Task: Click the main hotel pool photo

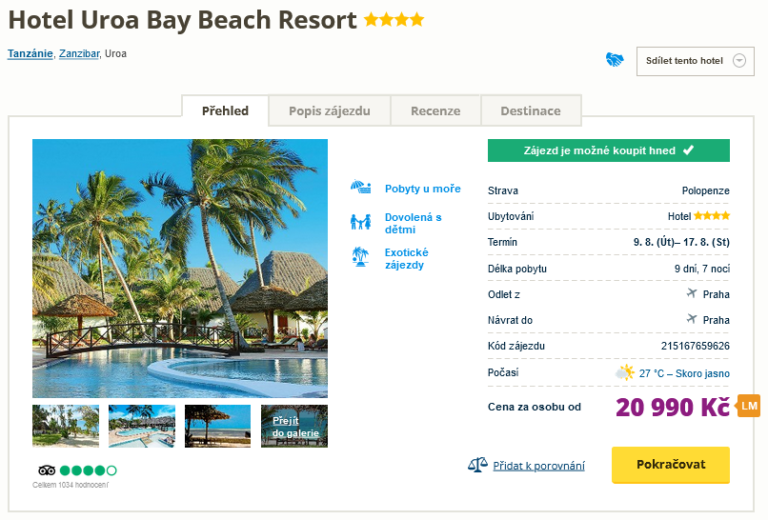Action: 180,268
